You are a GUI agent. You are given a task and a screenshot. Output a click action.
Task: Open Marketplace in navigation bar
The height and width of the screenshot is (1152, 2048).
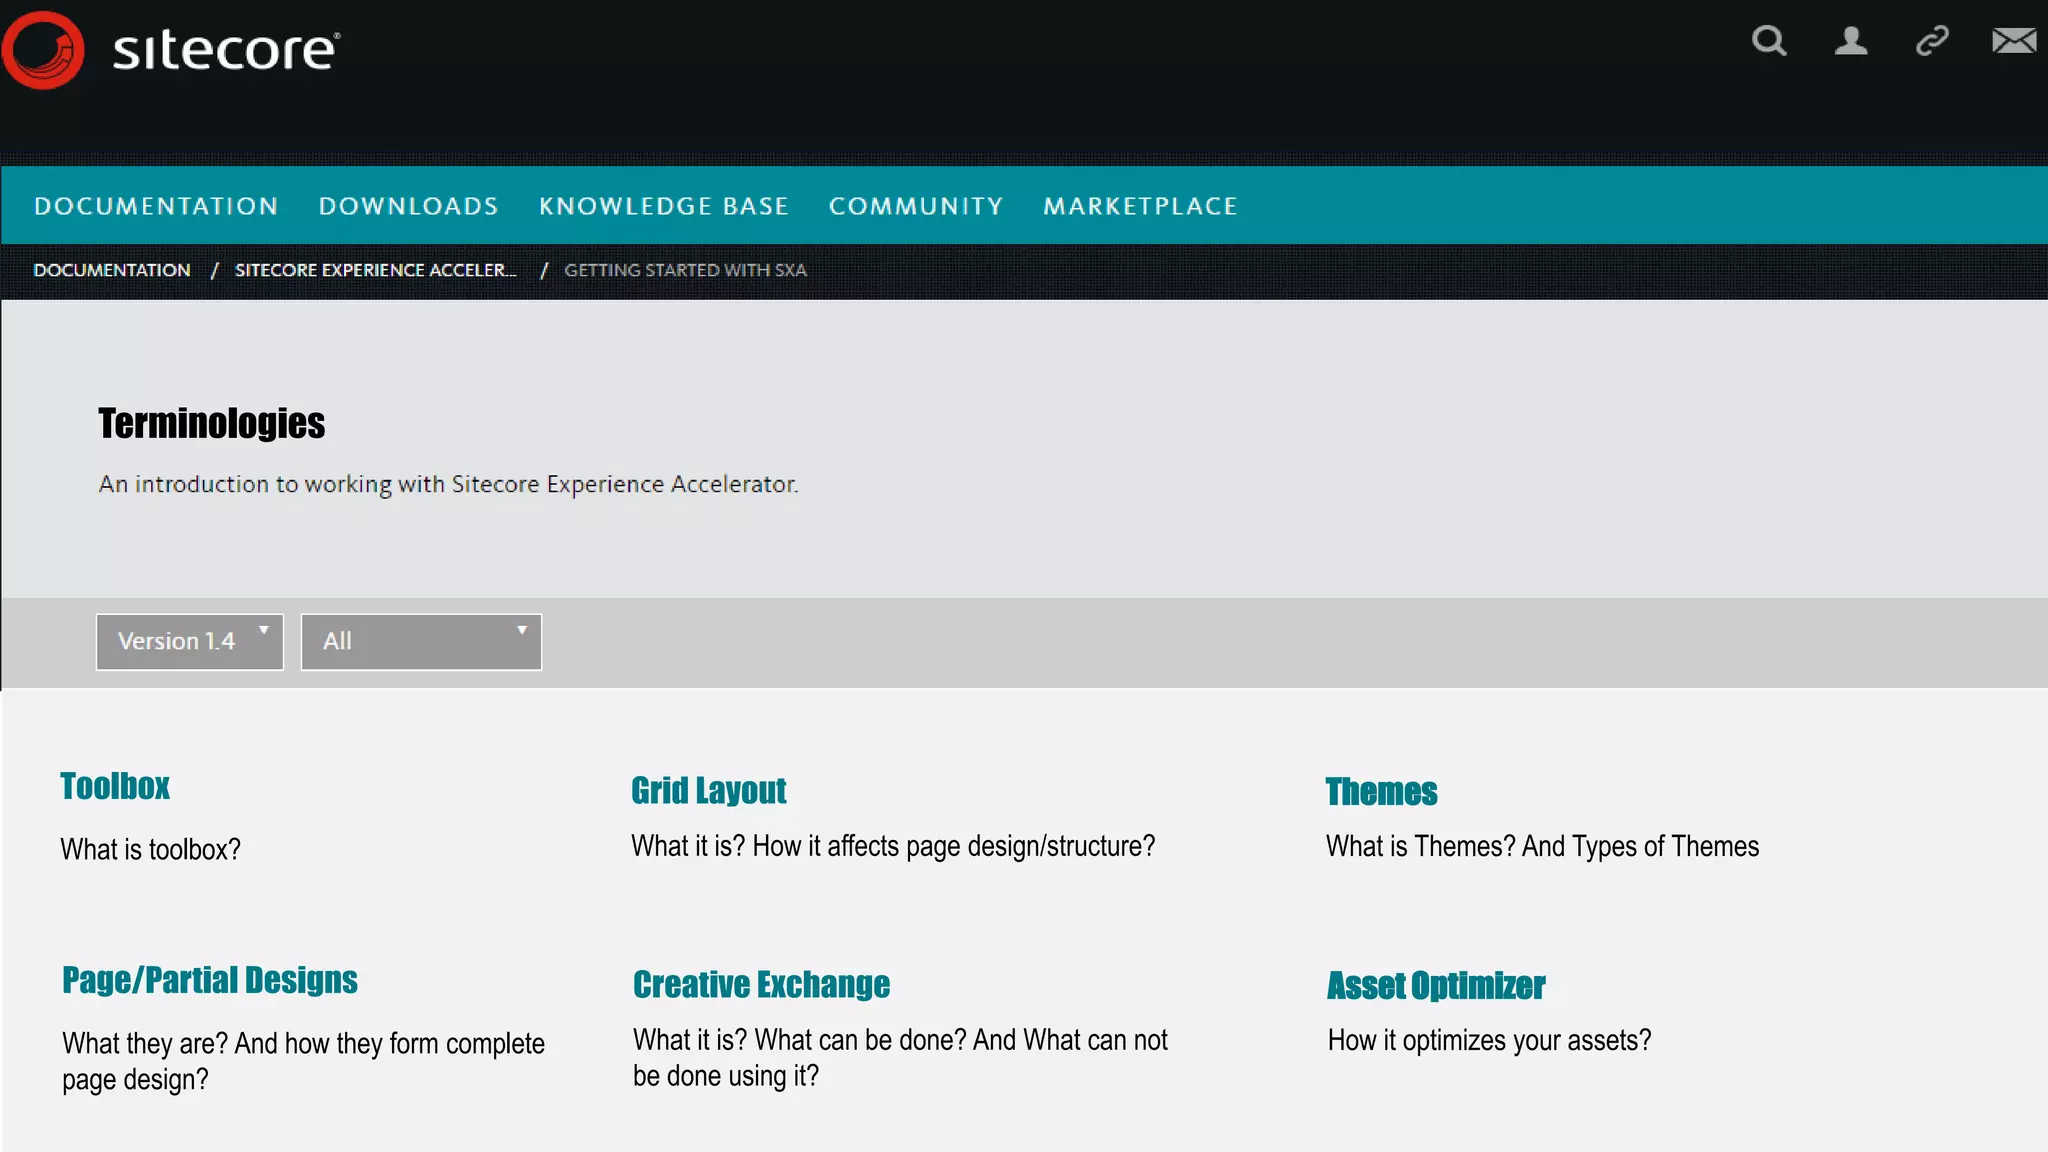pyautogui.click(x=1140, y=206)
